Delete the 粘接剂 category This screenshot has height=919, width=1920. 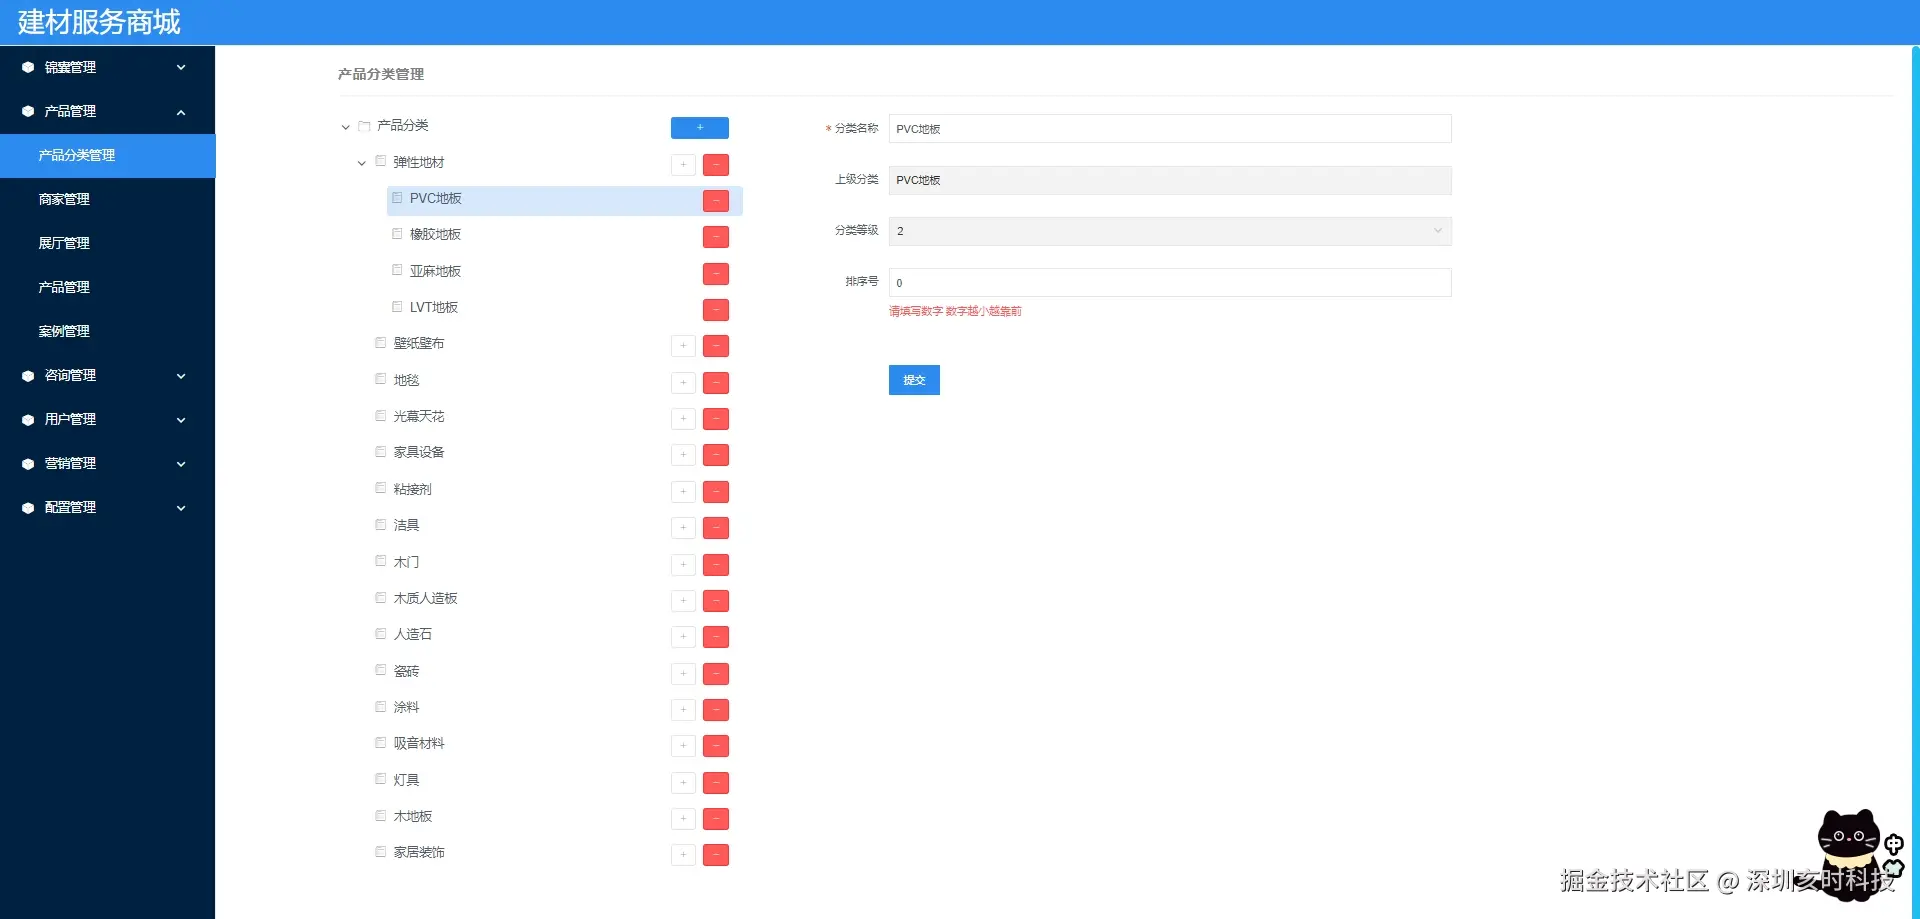716,492
